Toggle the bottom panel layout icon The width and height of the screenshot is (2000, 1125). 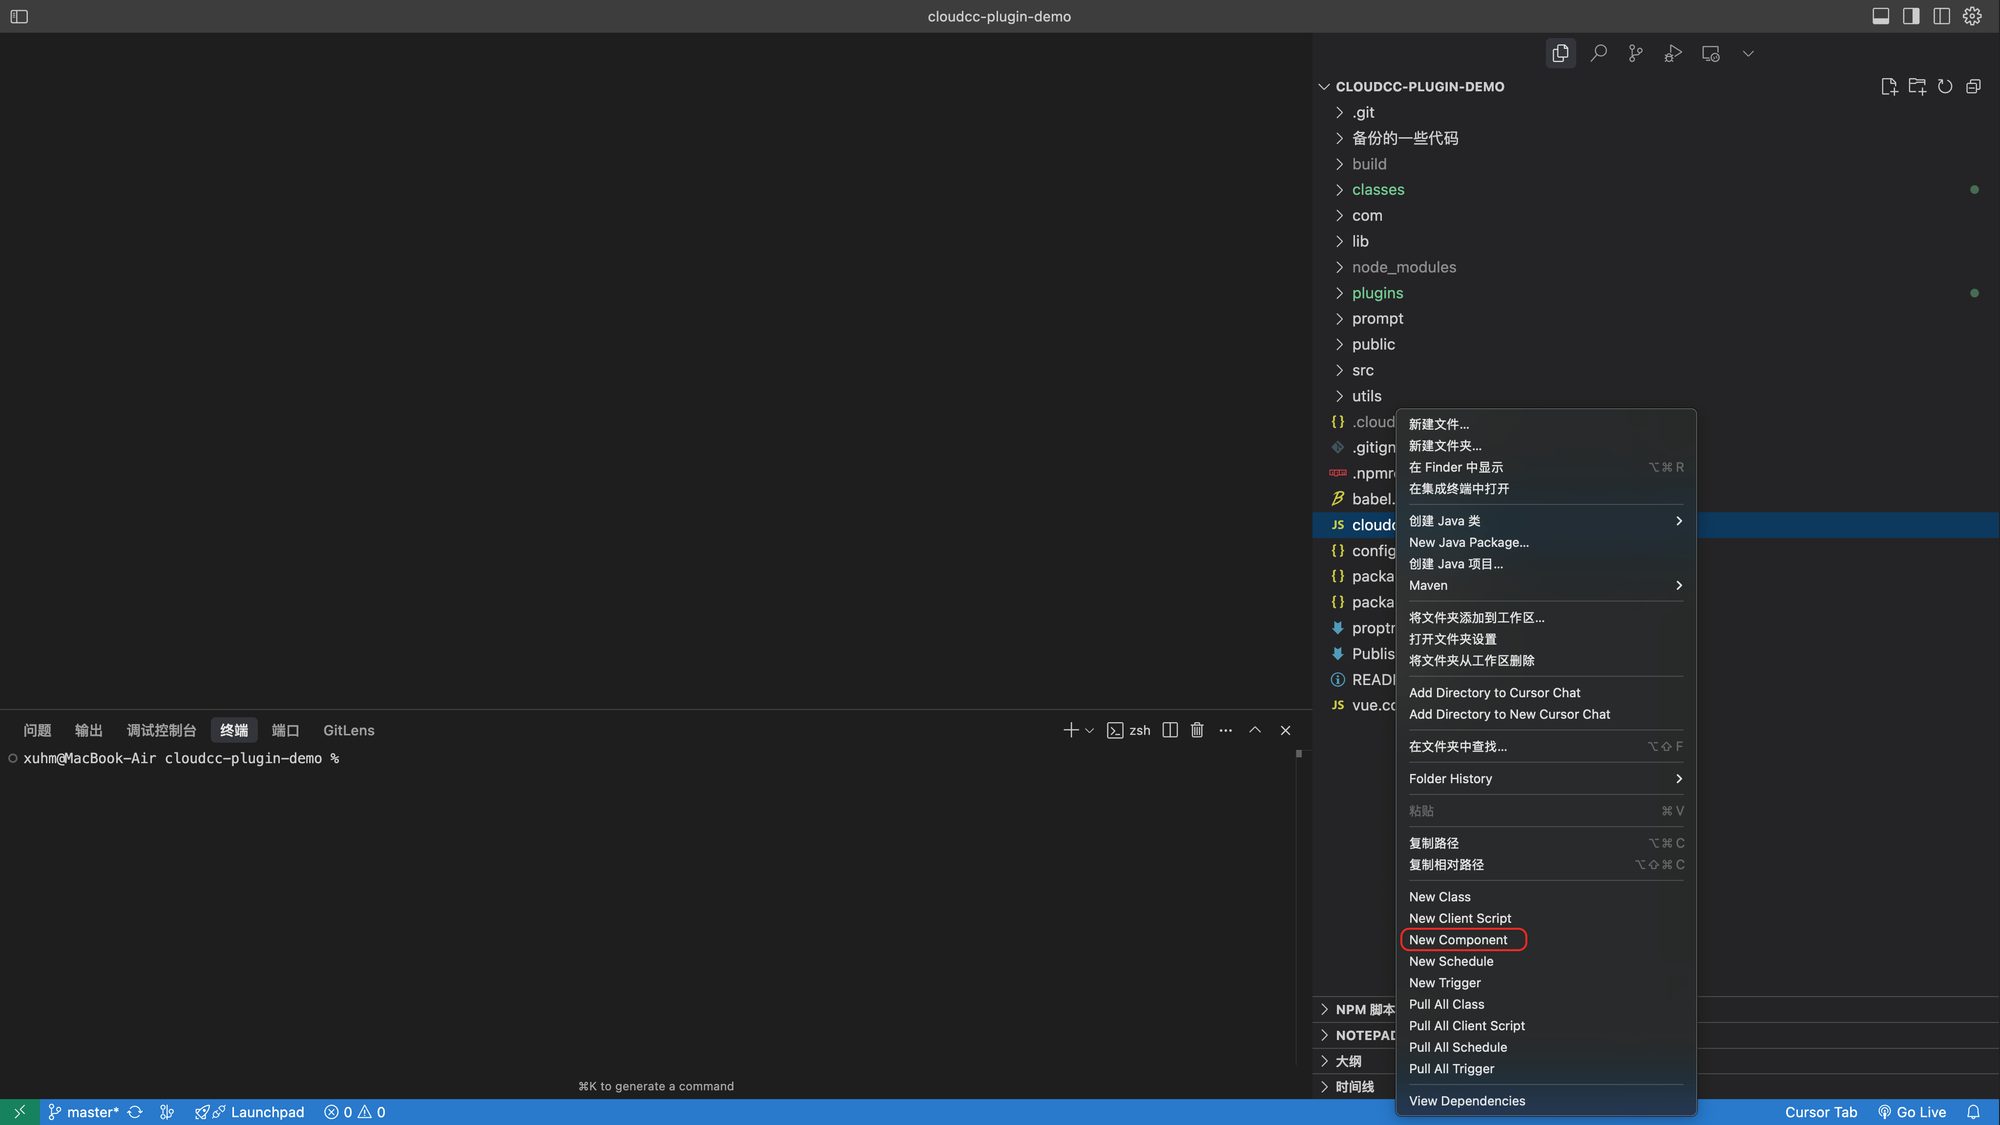[1881, 16]
